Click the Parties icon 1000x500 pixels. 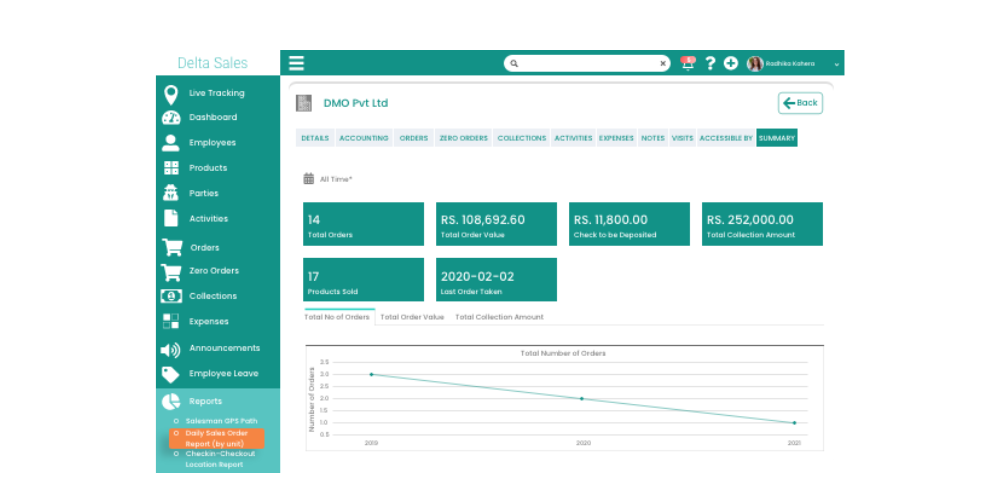tap(171, 193)
